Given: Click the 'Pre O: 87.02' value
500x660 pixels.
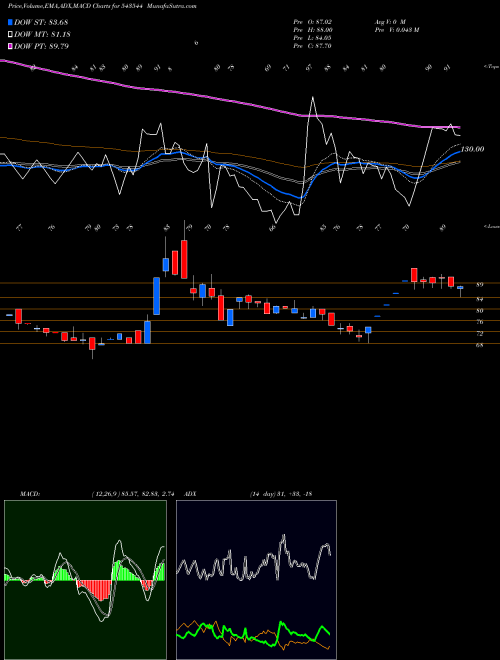Looking at the screenshot, I should [313, 21].
